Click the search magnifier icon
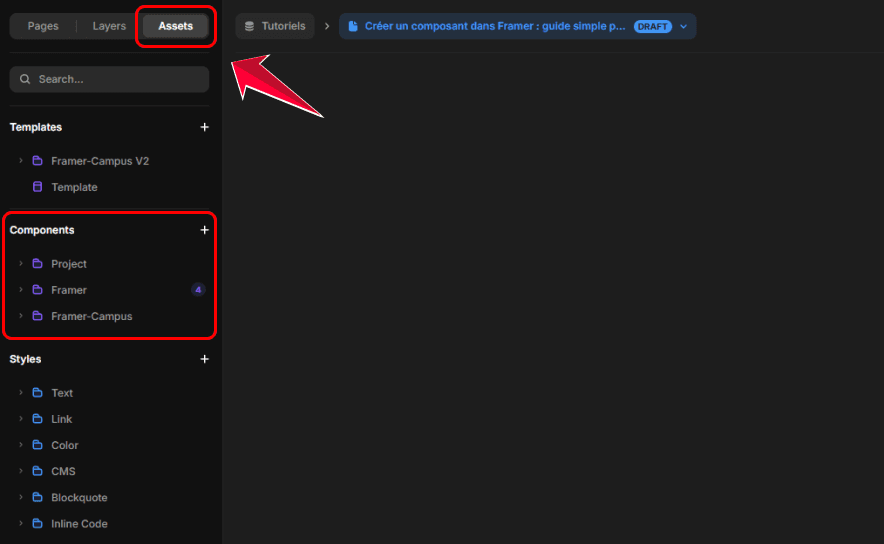This screenshot has height=544, width=884. point(25,79)
